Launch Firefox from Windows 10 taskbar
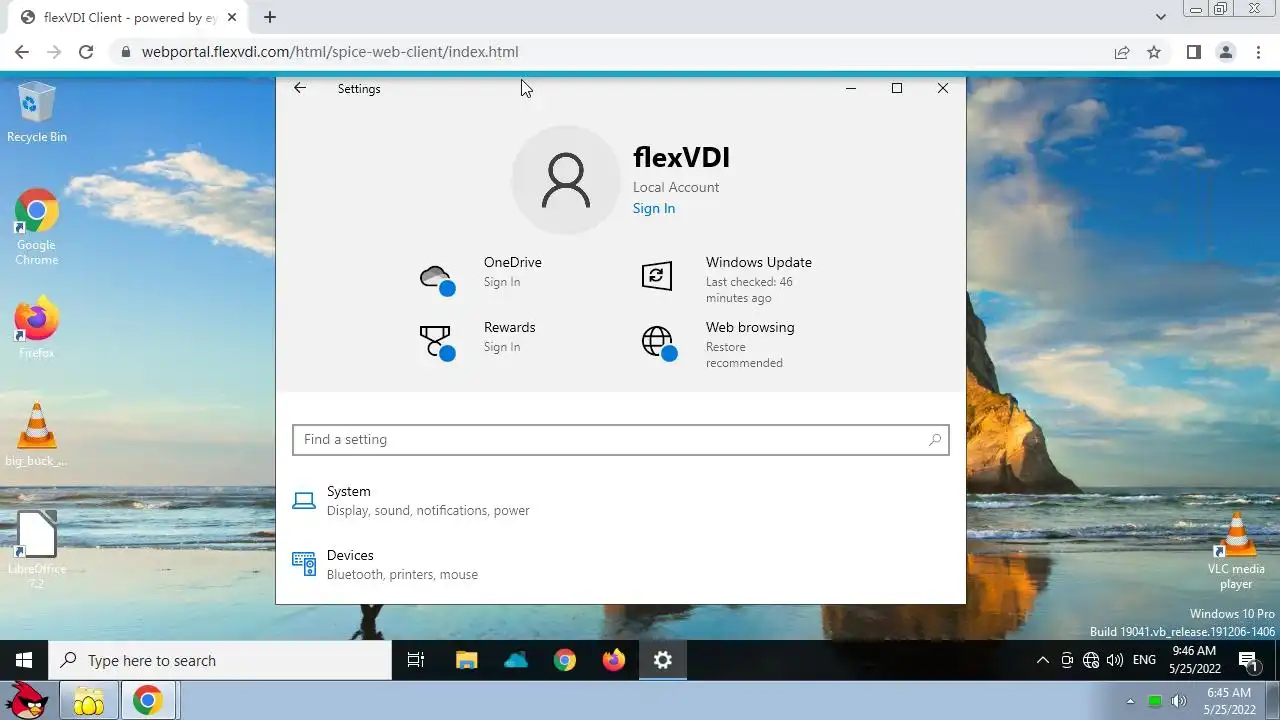Screen dimensions: 1280x720 [614, 660]
